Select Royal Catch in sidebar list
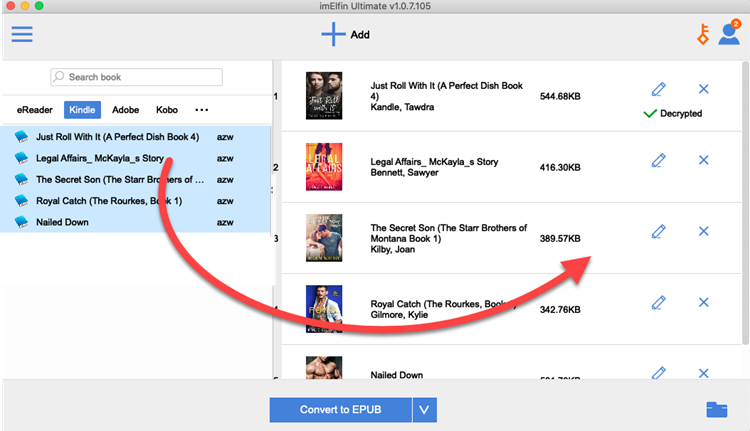This screenshot has width=750, height=431. 135,200
